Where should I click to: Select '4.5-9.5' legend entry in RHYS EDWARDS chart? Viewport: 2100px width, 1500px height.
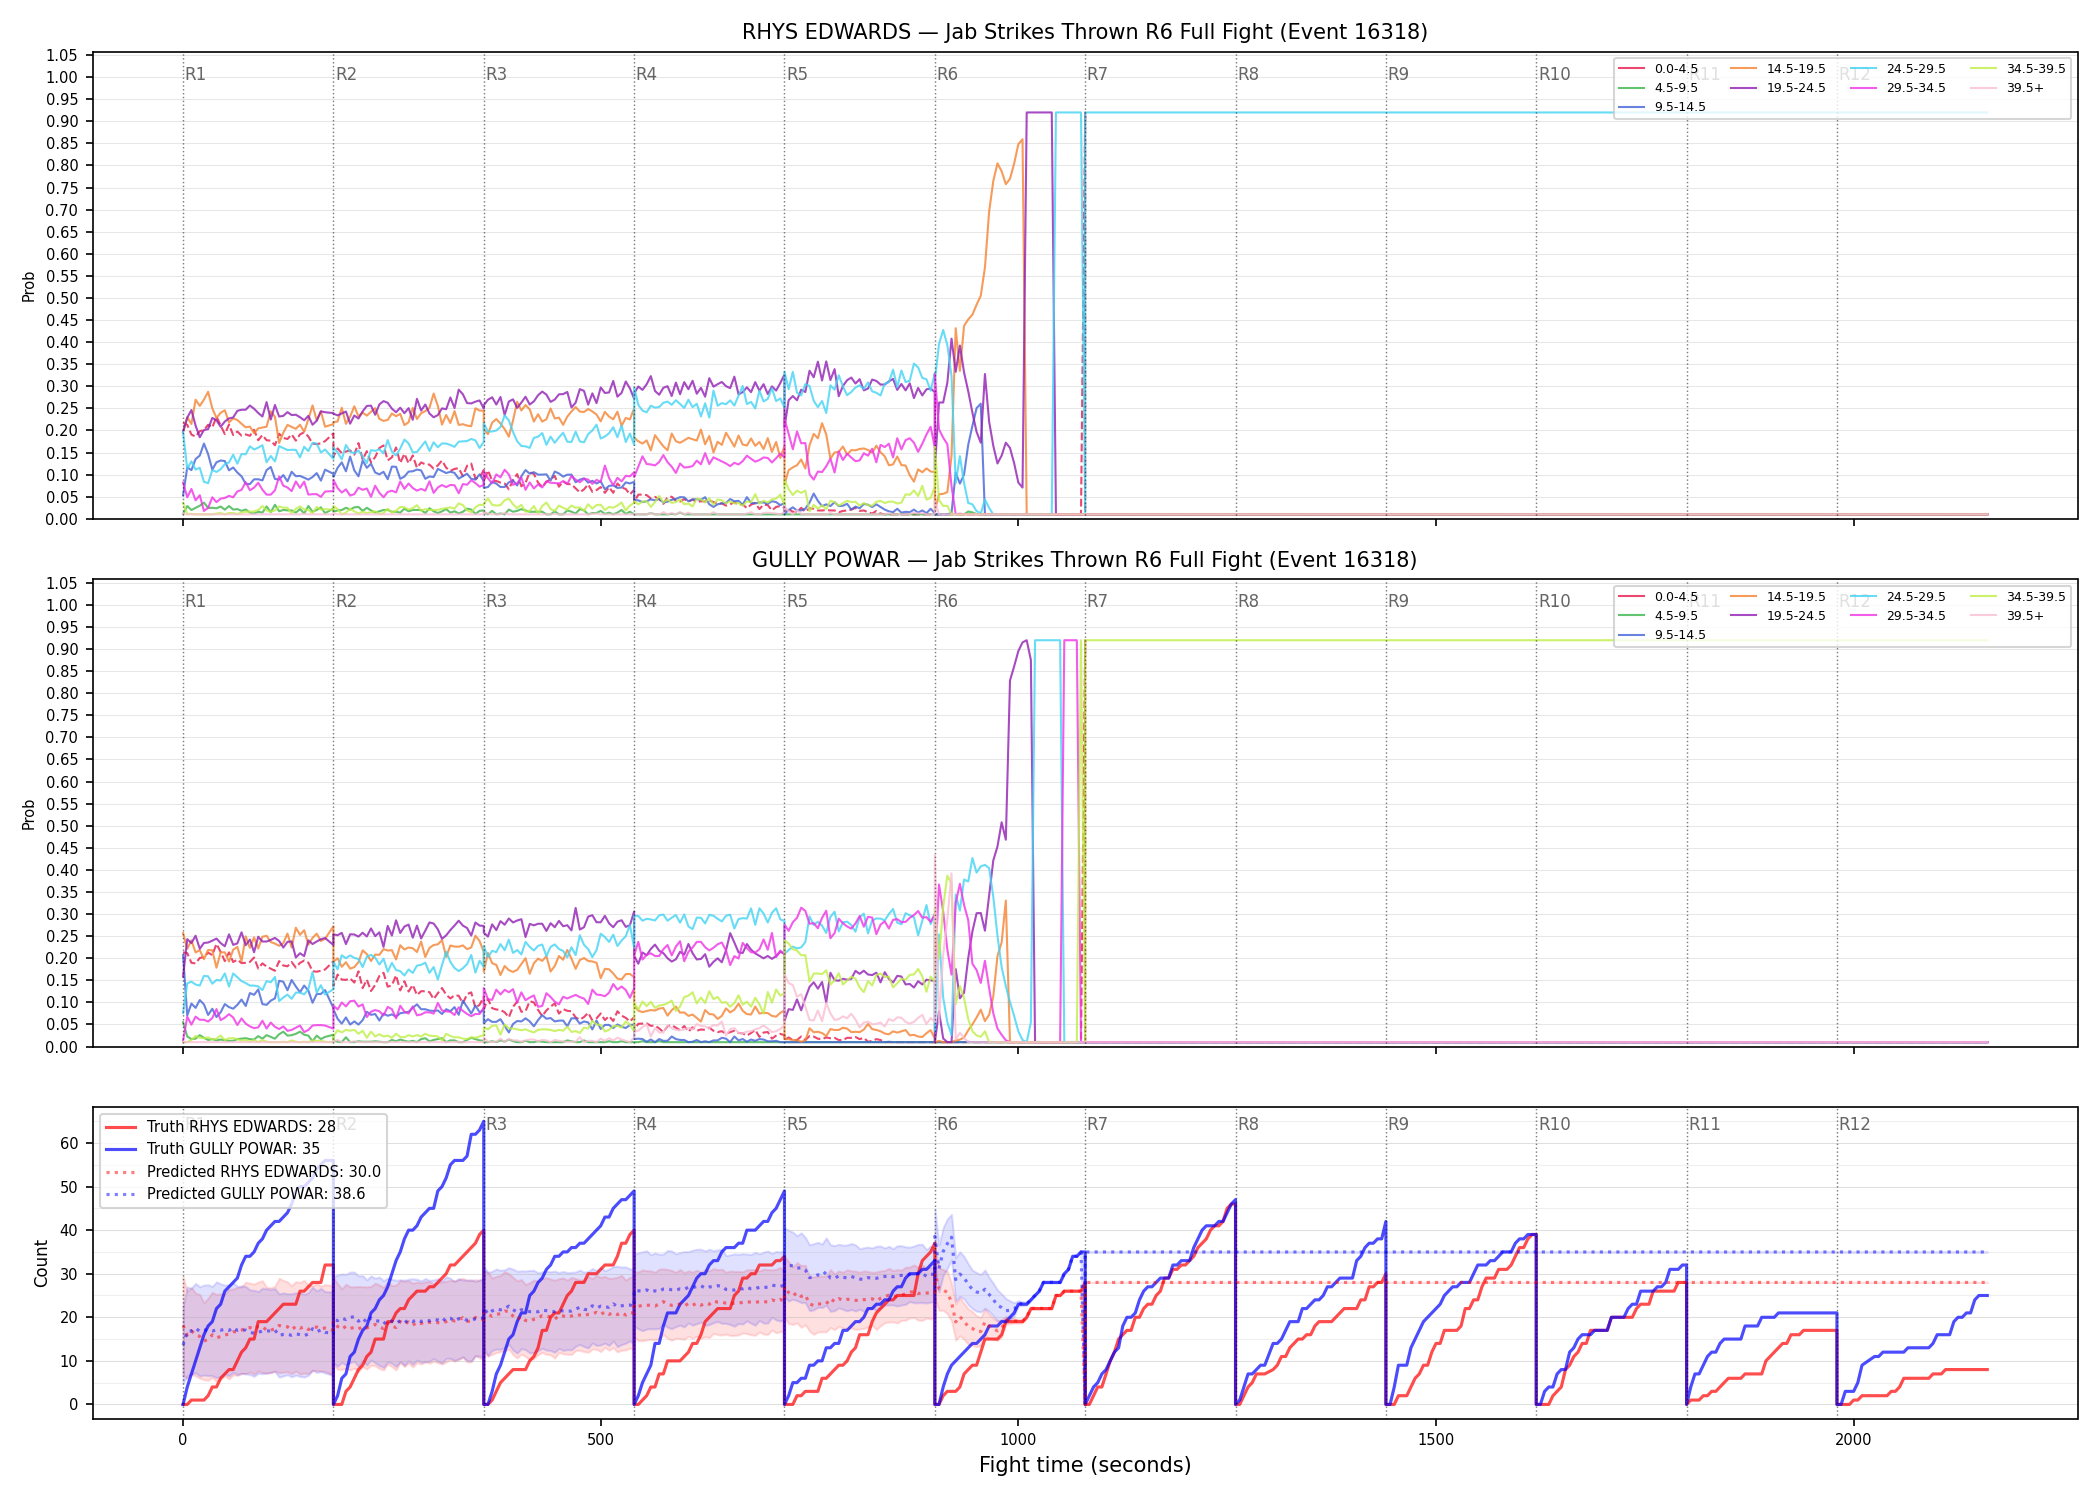[x=1658, y=88]
